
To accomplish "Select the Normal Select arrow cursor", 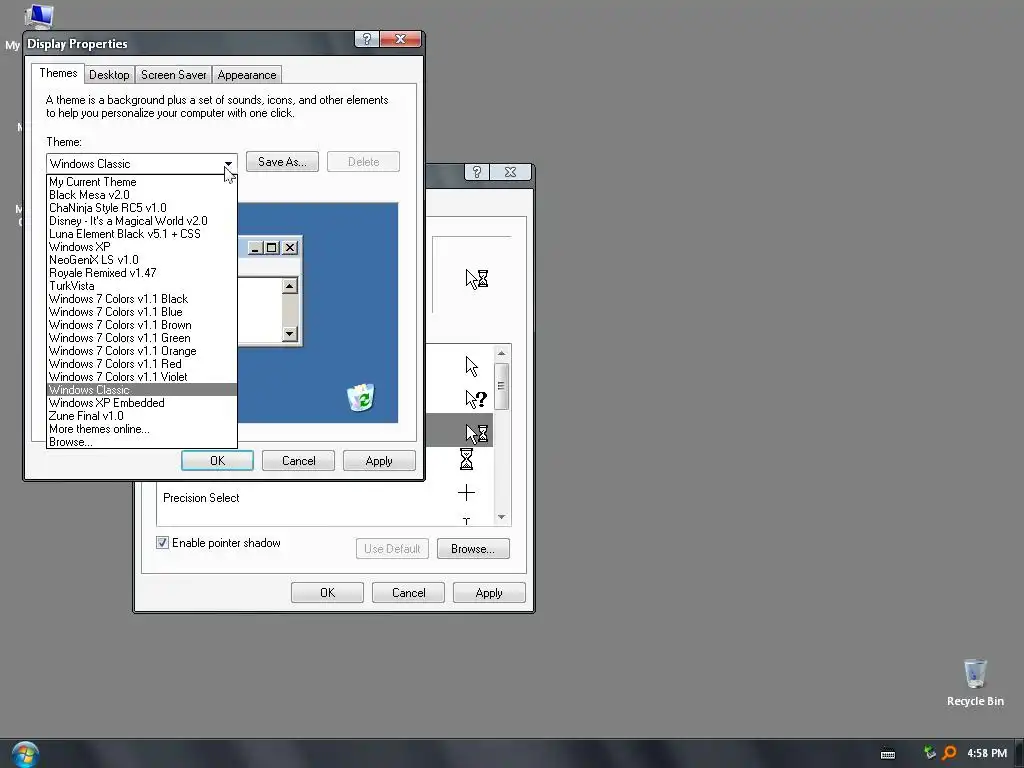I will (472, 366).
